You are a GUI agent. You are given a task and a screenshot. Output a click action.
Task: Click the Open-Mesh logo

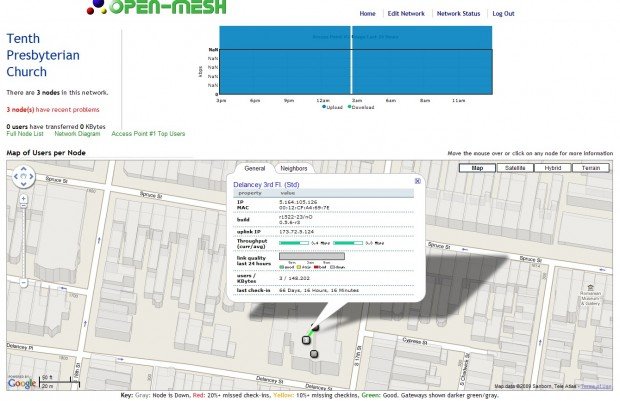pyautogui.click(x=157, y=7)
